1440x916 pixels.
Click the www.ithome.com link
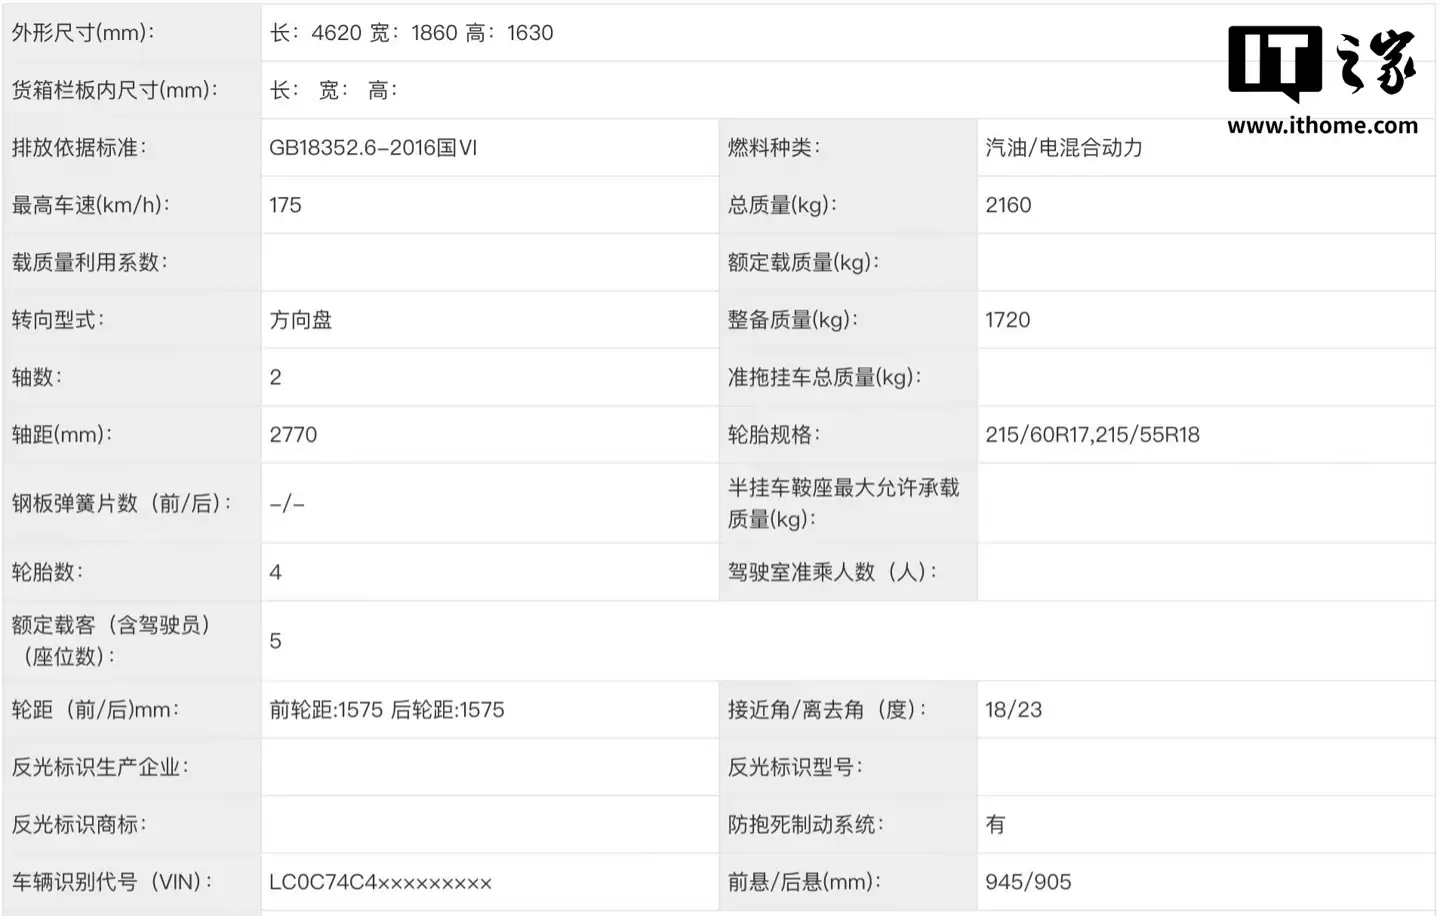[1322, 127]
